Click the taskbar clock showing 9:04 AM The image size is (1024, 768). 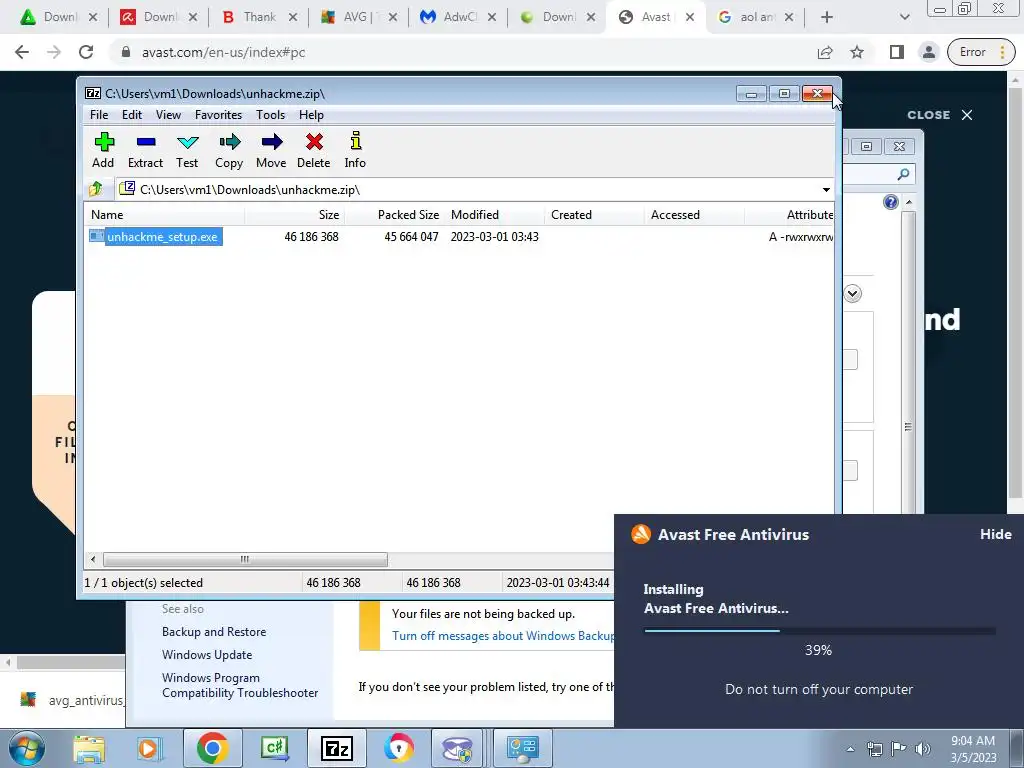[973, 748]
